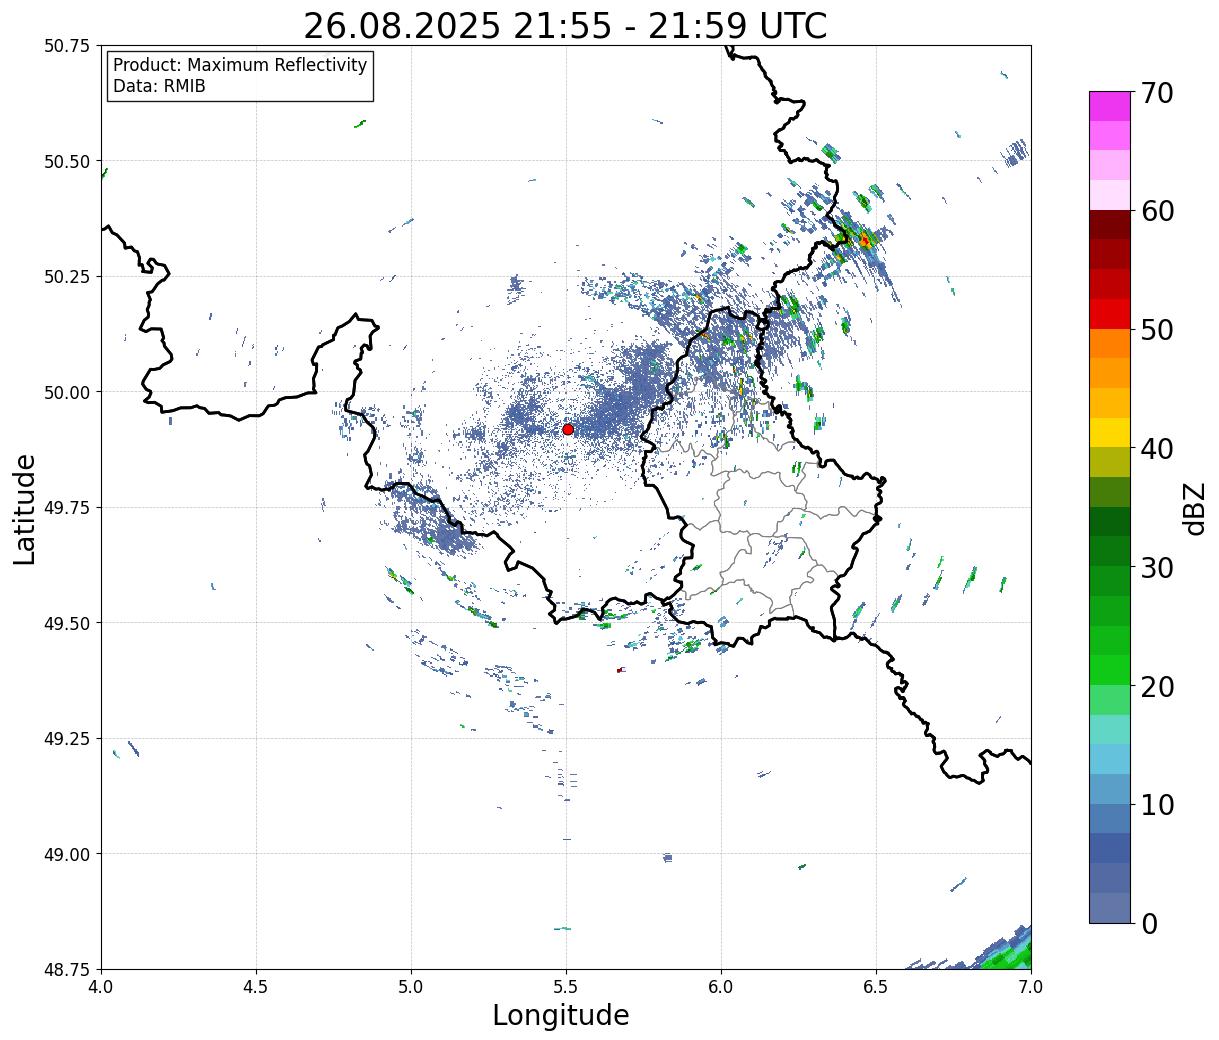Viewport: 1219px width, 1040px height.
Task: Click the orange-red storm core near 6.45°E, 50.33°N
Action: pyautogui.click(x=865, y=240)
